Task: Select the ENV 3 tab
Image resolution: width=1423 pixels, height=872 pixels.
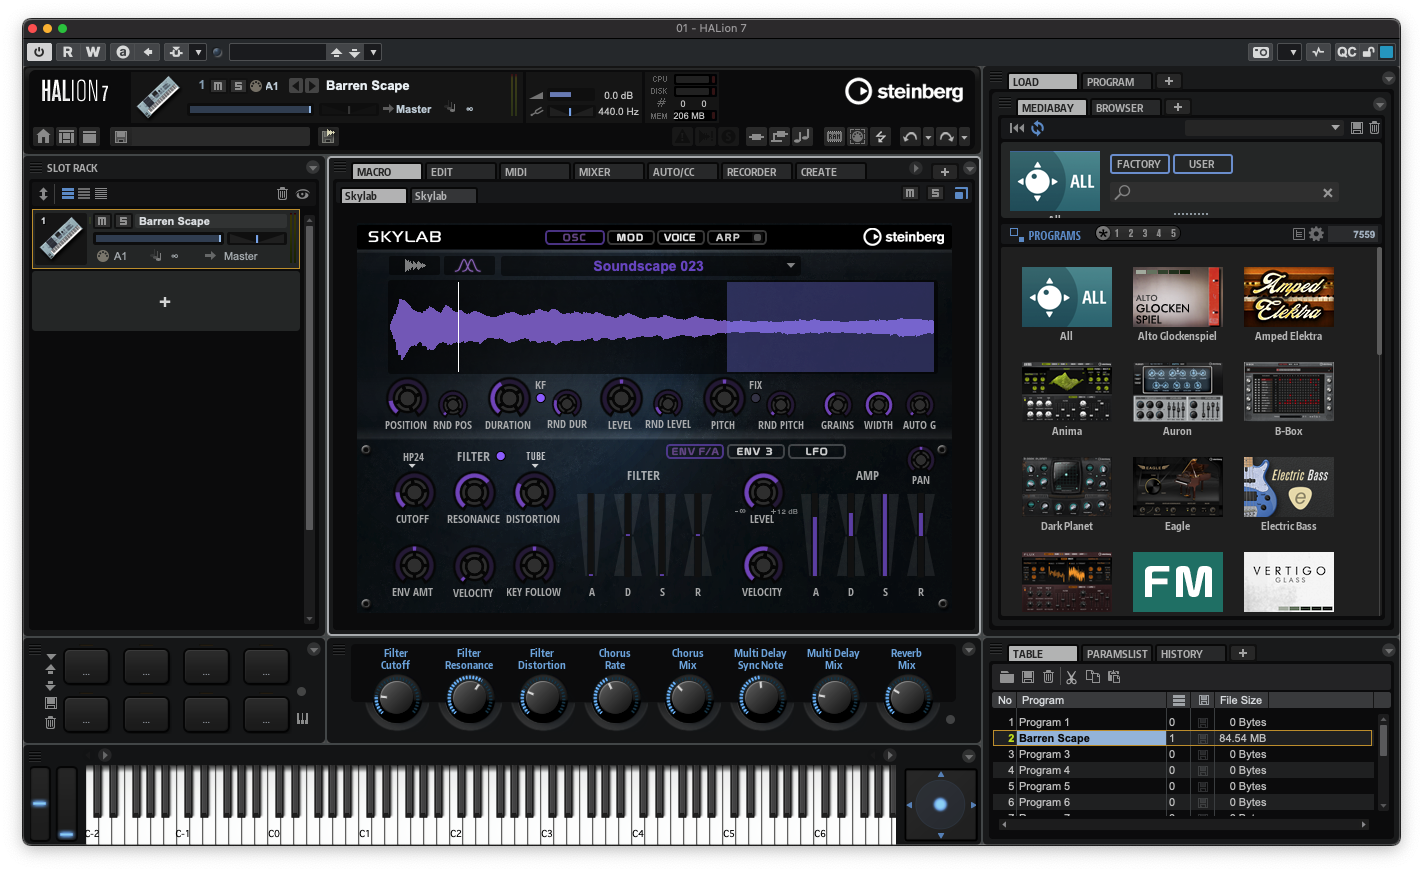Action: 755,451
